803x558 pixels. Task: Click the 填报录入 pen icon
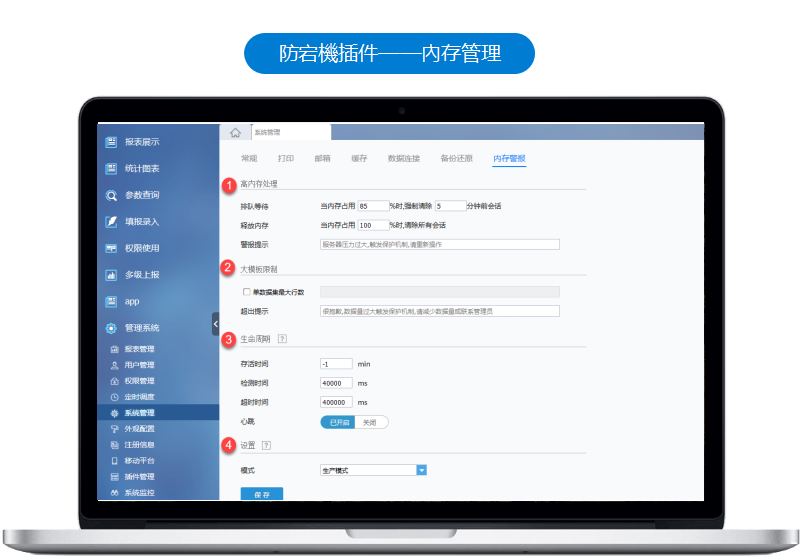click(111, 222)
